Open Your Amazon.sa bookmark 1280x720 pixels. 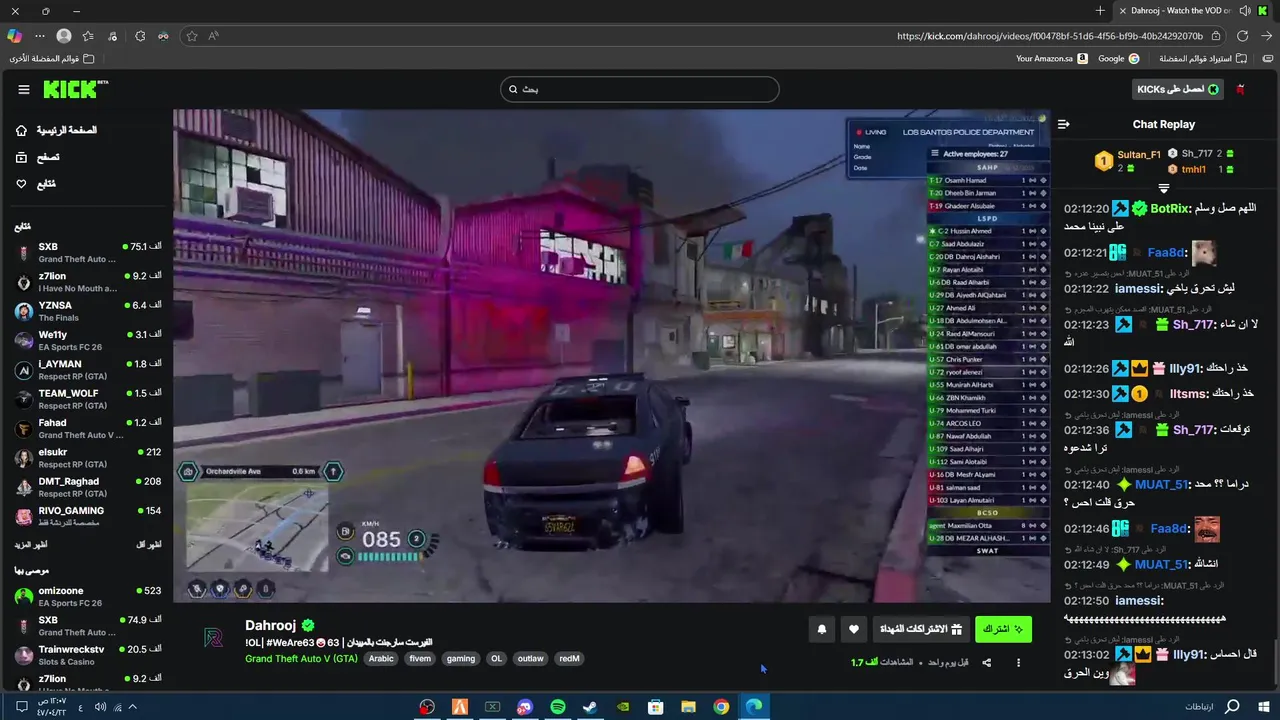[1051, 59]
